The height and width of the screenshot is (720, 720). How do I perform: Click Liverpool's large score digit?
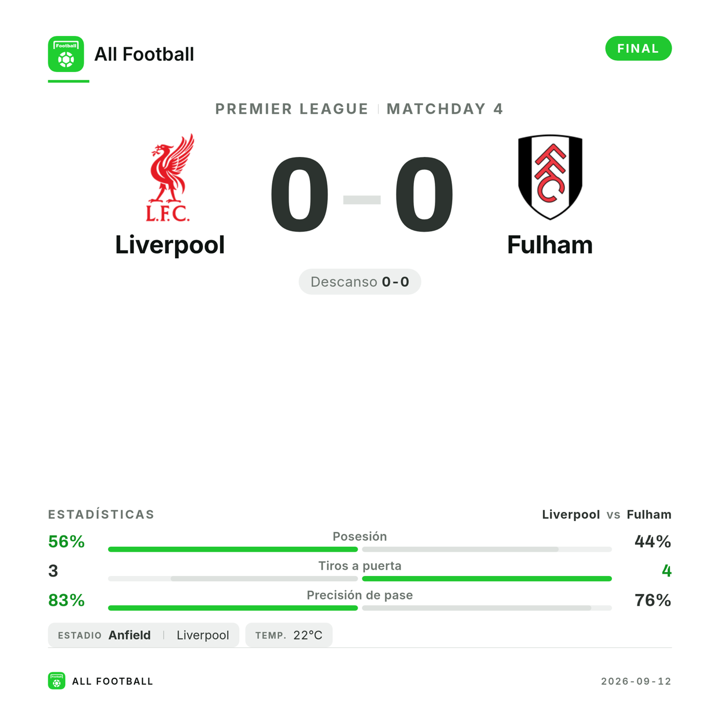point(299,195)
